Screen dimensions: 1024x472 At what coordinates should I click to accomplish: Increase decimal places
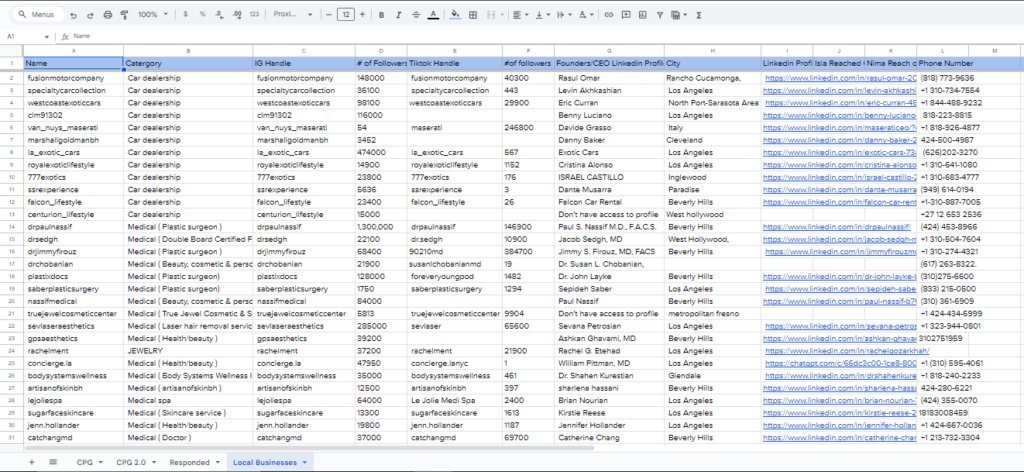click(x=236, y=14)
